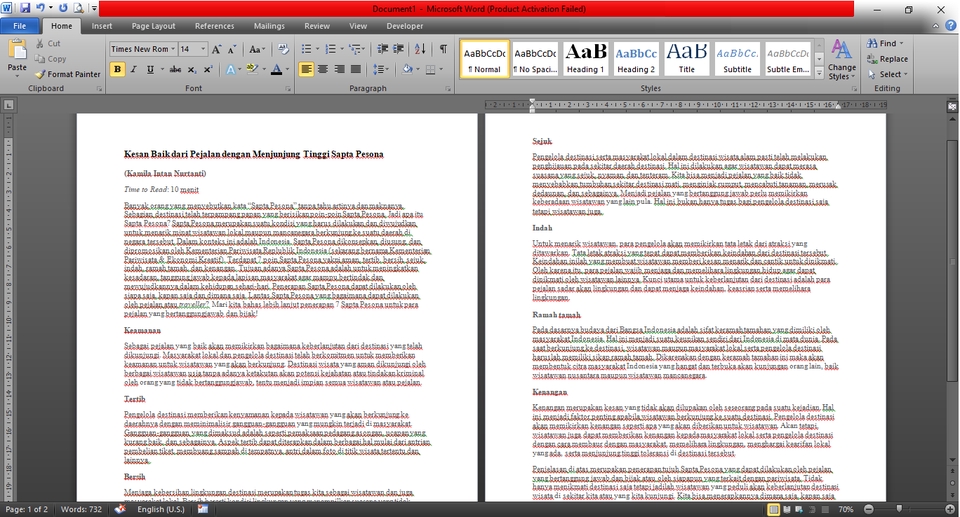Viewport: 960px width, 517px height.
Task: Apply the text highlight color
Action: click(251, 69)
